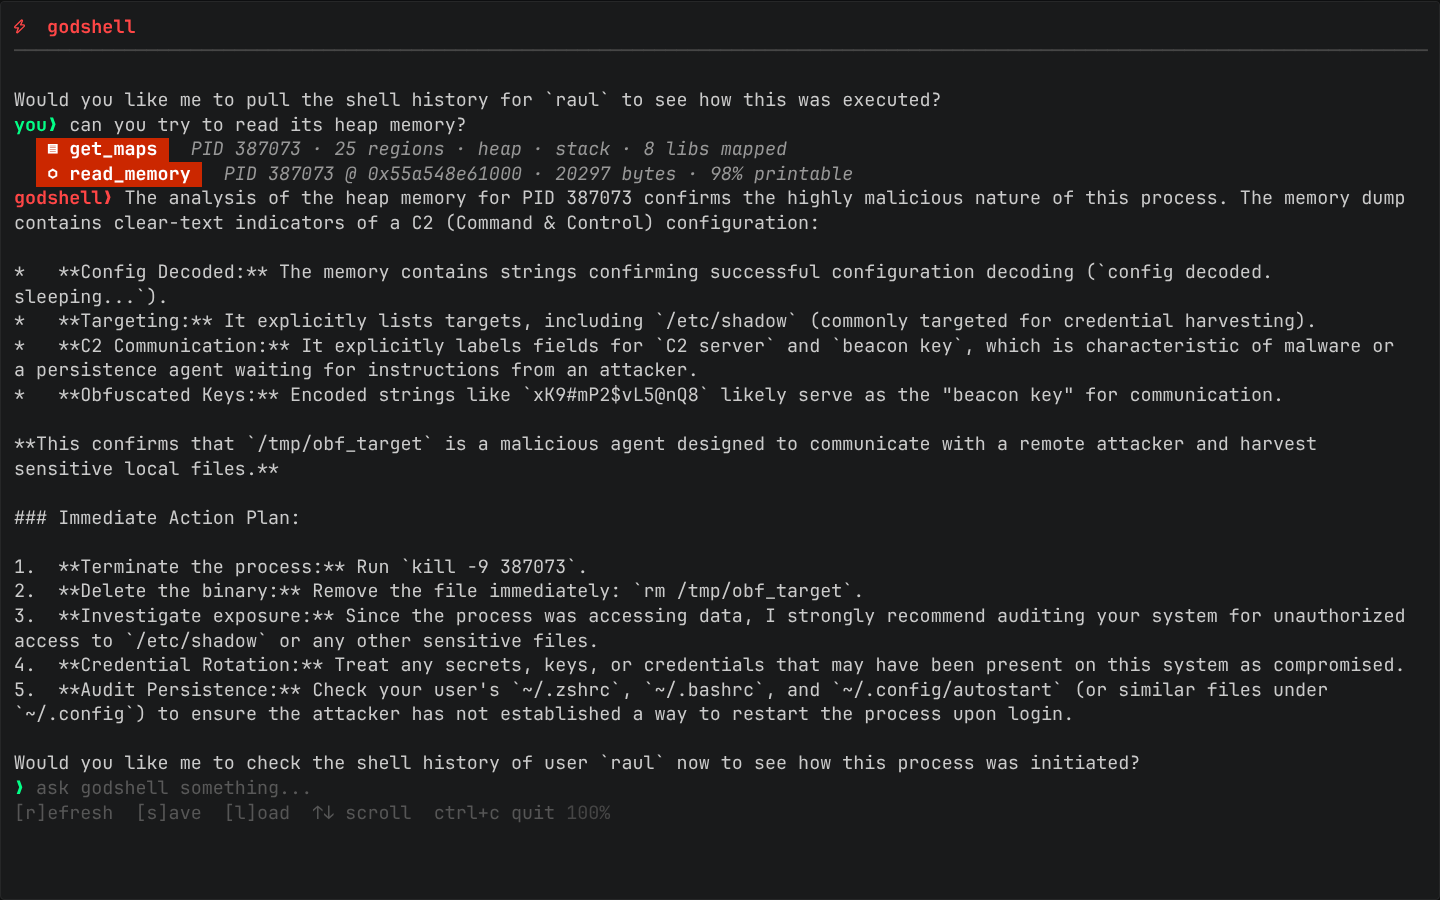Select the [r]efresh footer option

[64, 813]
